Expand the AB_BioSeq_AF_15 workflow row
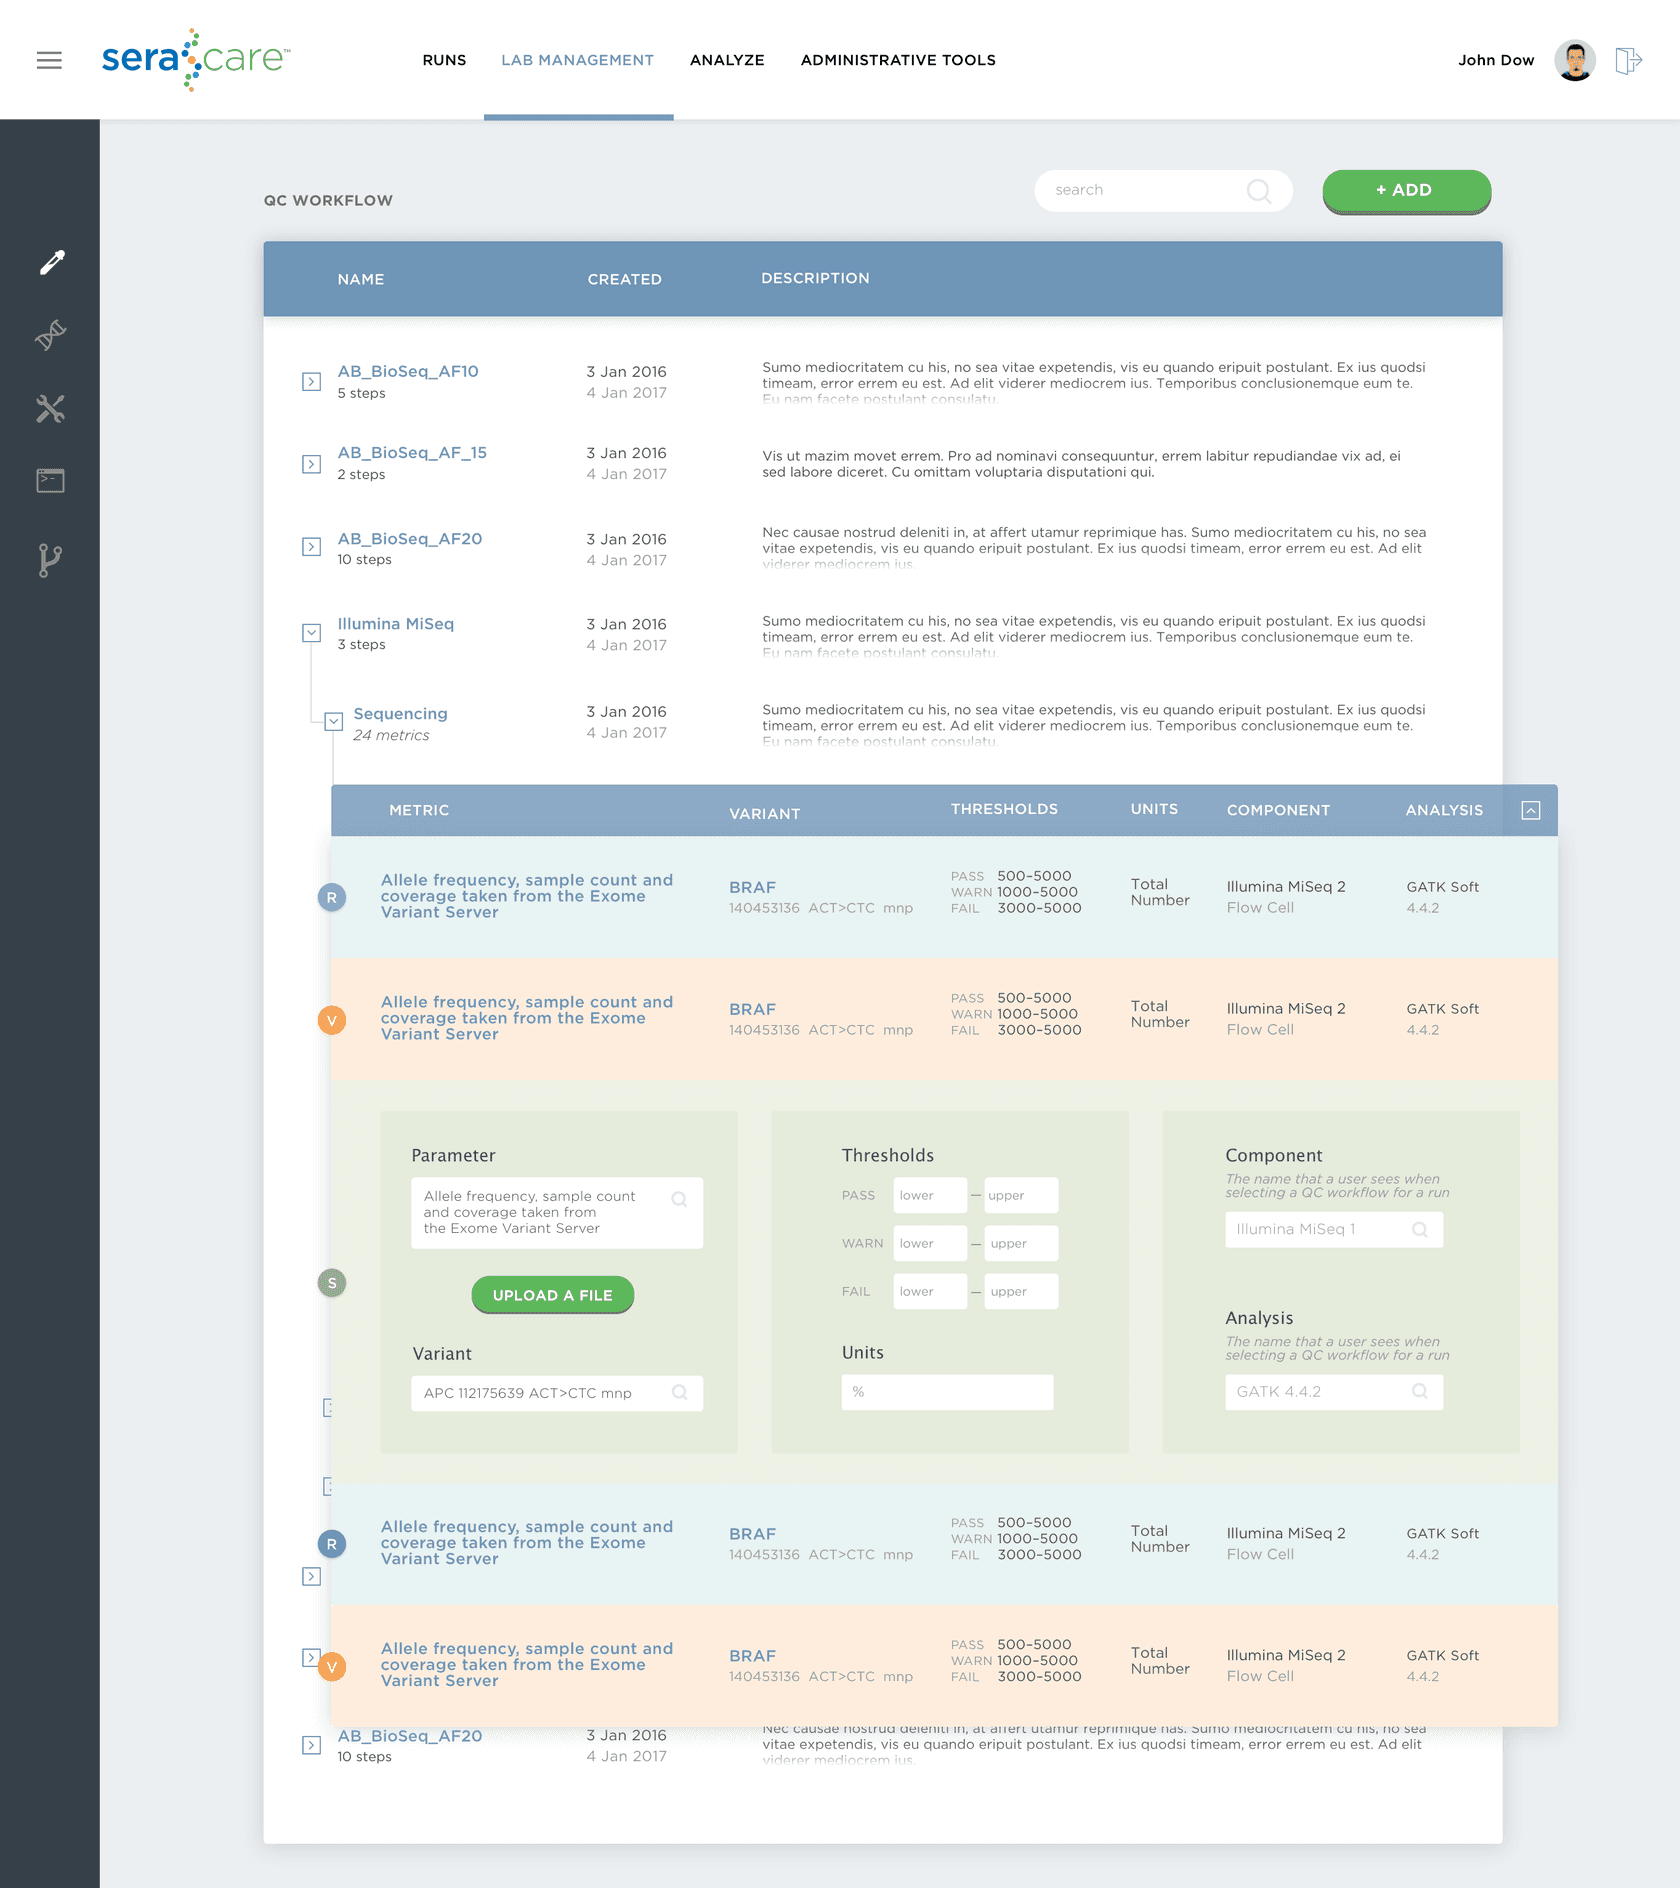The image size is (1680, 1888). pyautogui.click(x=312, y=464)
